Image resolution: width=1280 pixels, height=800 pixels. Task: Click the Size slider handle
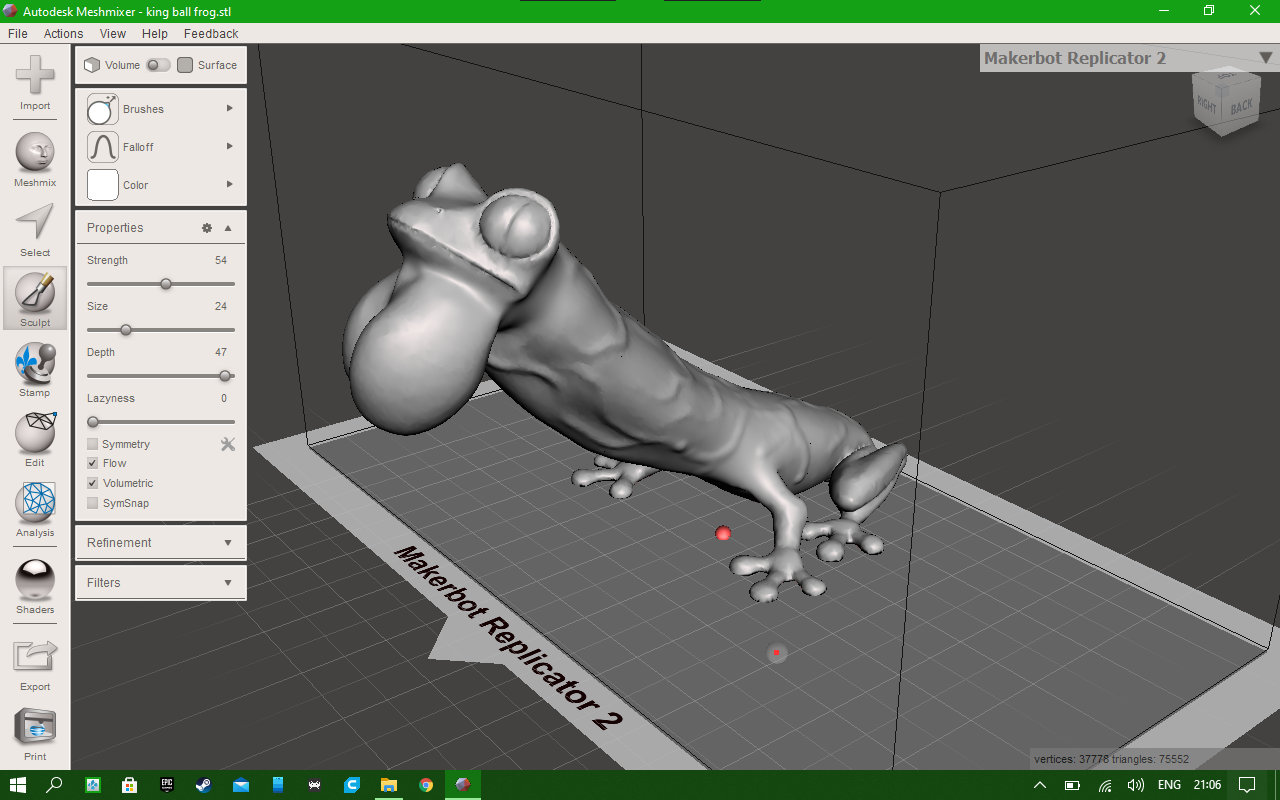click(x=126, y=330)
